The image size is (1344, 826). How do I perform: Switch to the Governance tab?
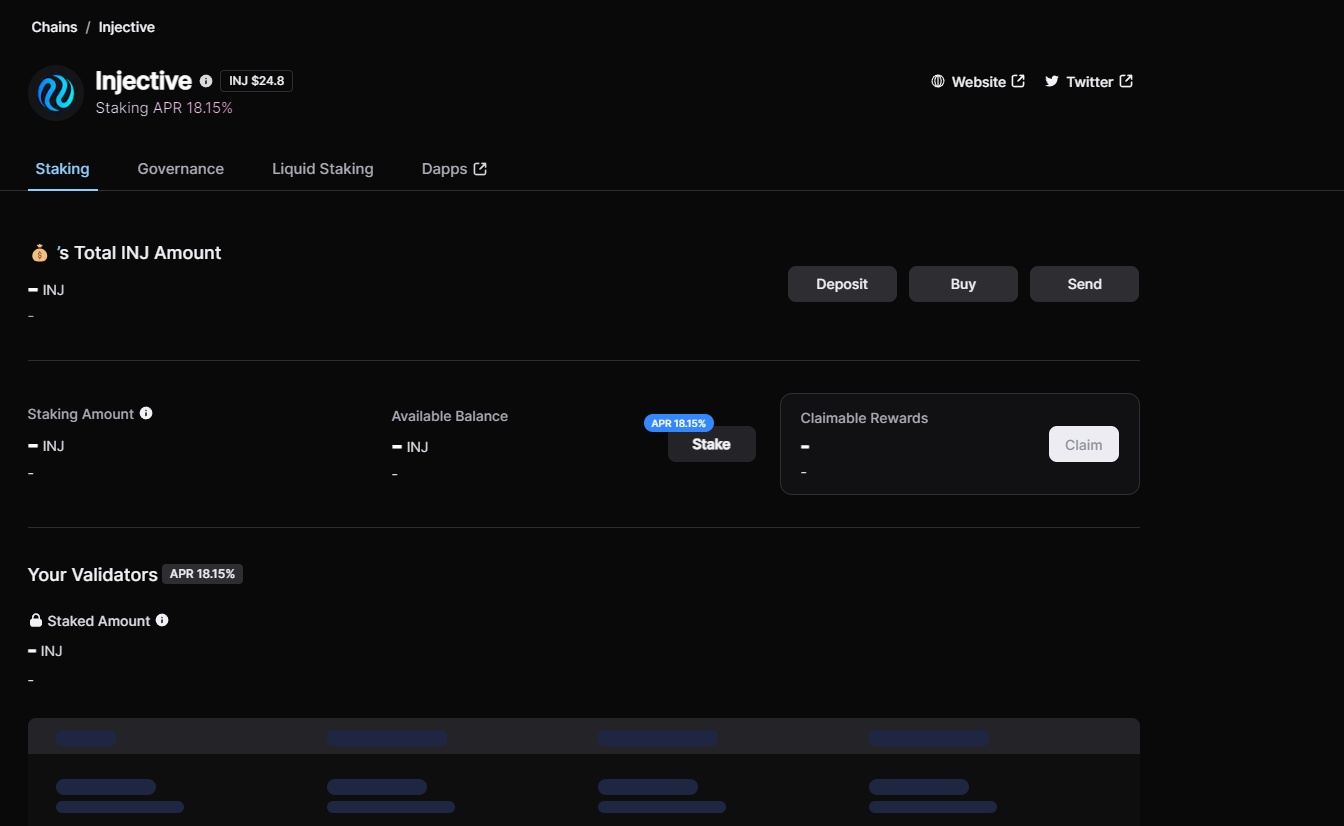tap(180, 169)
